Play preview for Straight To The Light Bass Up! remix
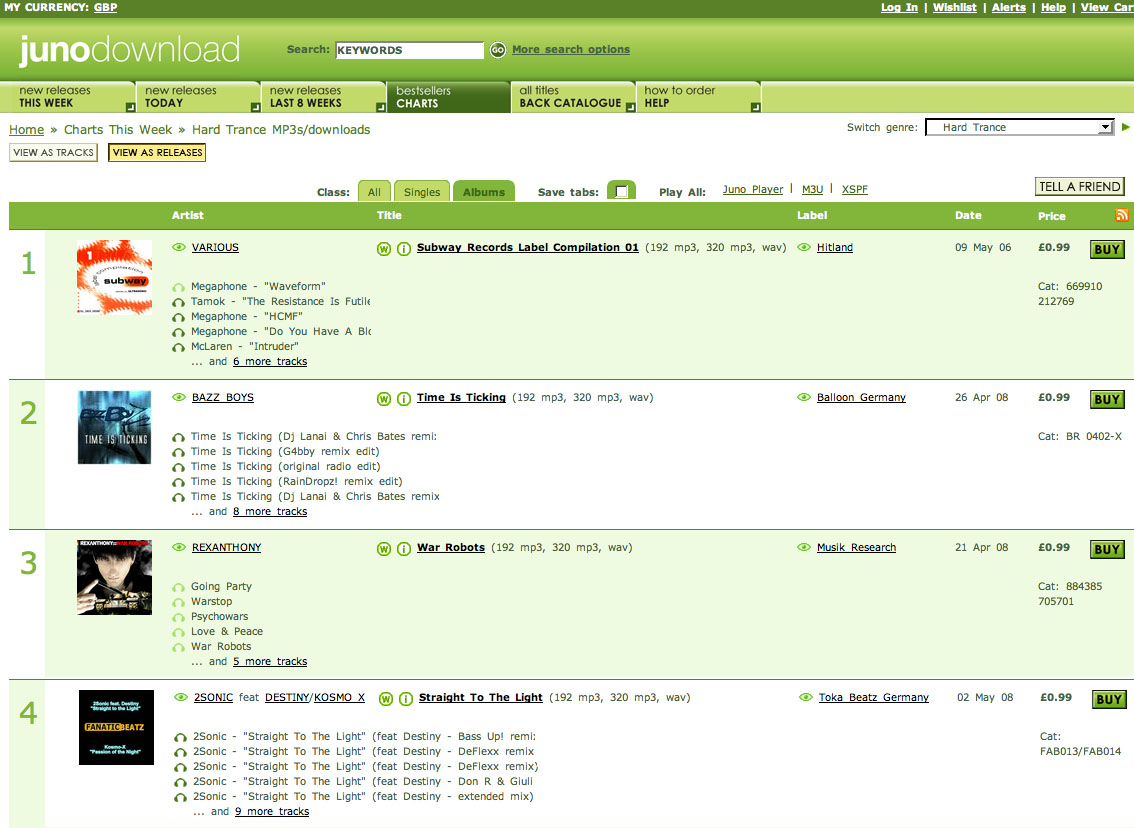The height and width of the screenshot is (828, 1134). [x=181, y=738]
